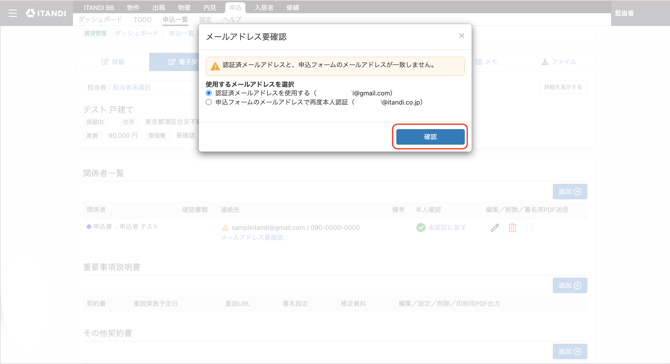Click the envelope send PDF icon
Image resolution: width=670 pixels, height=364 pixels.
click(529, 228)
